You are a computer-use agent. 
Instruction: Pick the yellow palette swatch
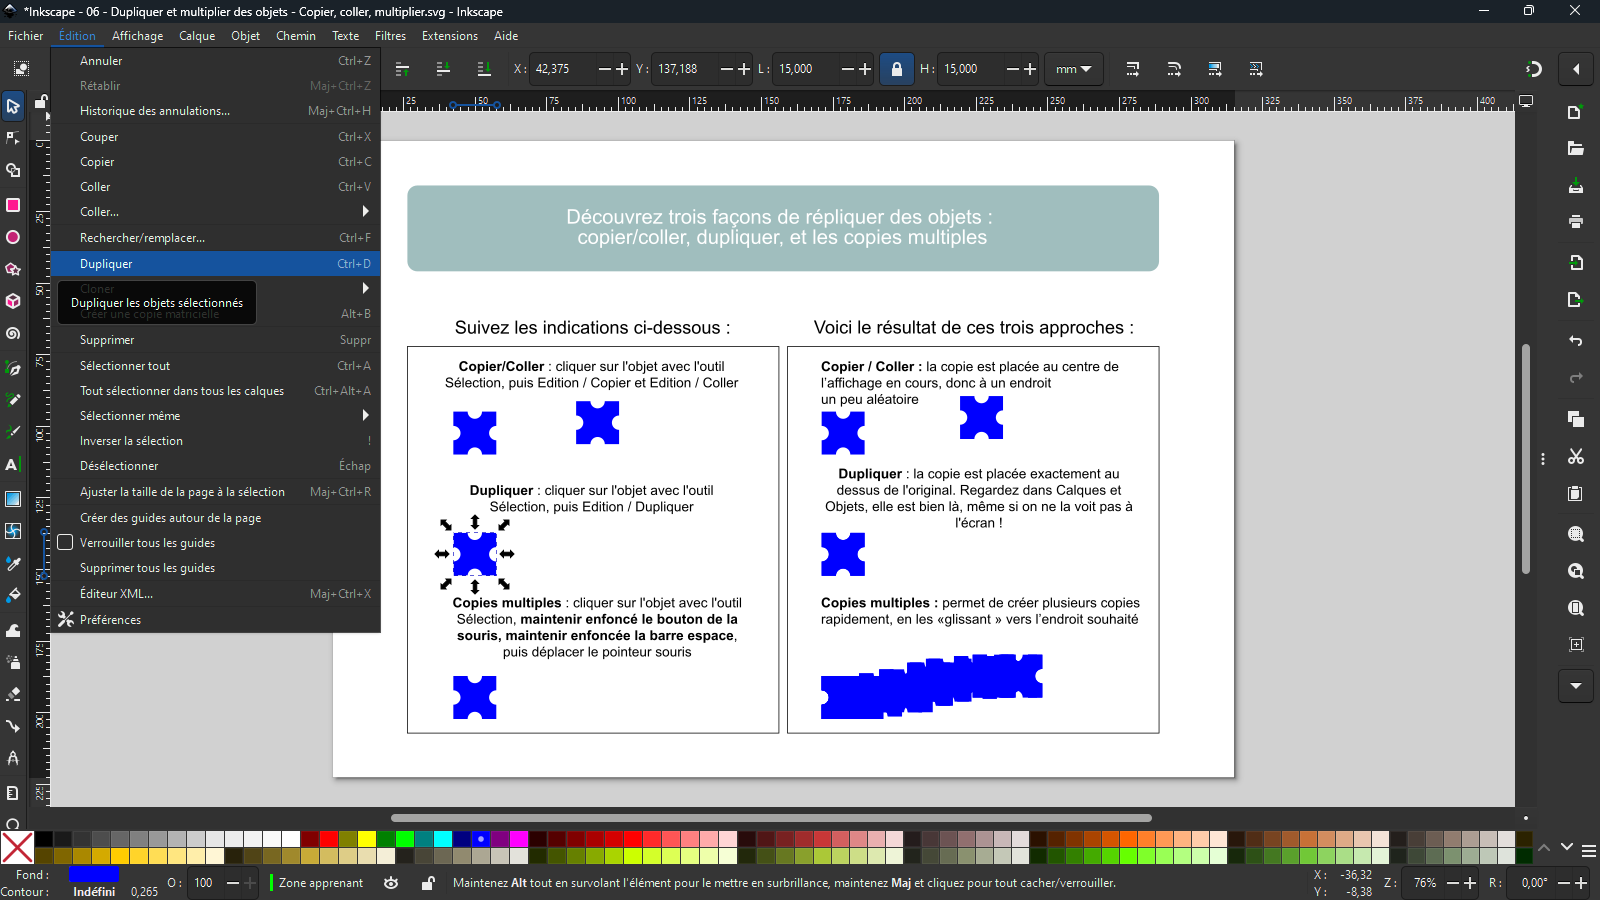(367, 839)
